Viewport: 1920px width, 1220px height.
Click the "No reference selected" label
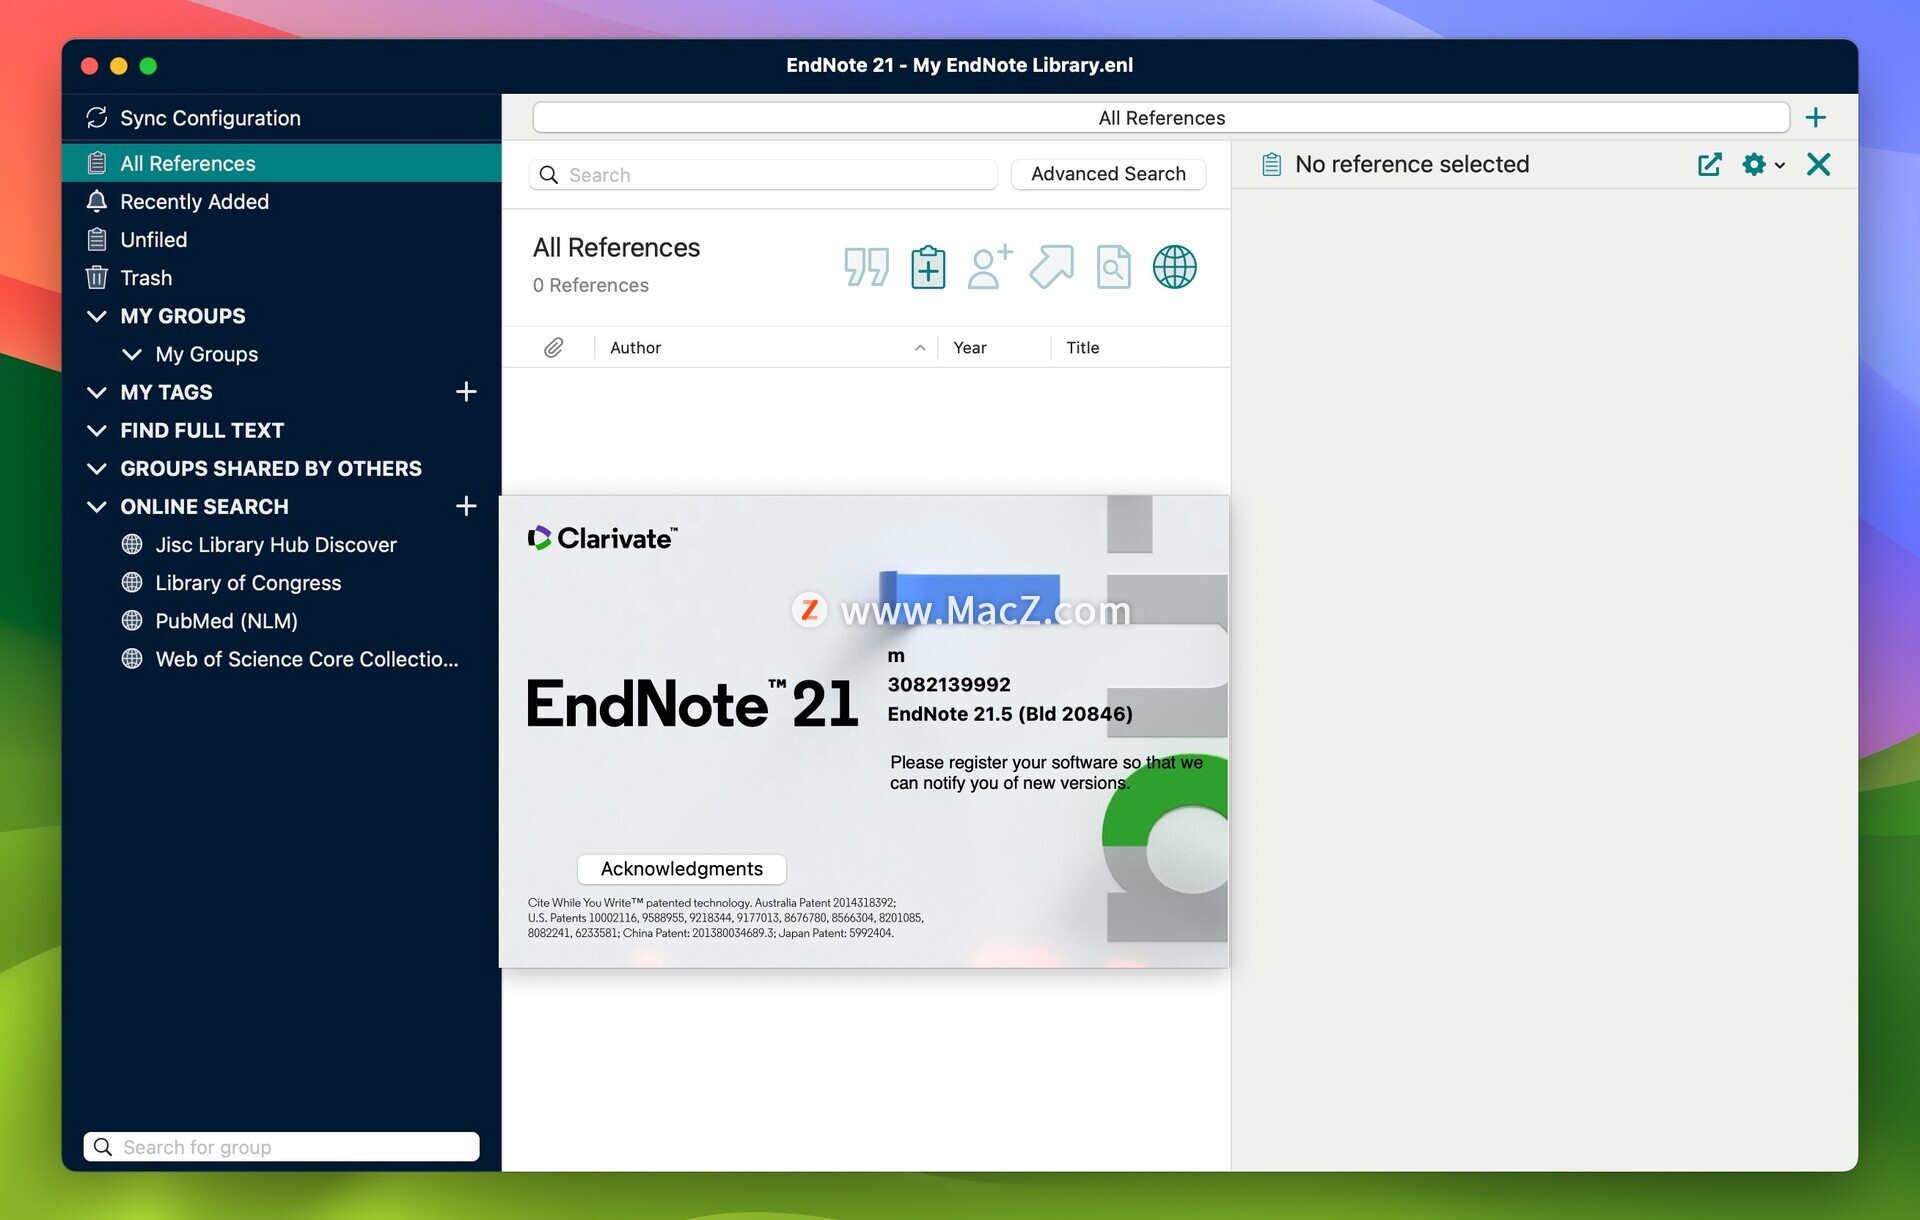tap(1412, 164)
